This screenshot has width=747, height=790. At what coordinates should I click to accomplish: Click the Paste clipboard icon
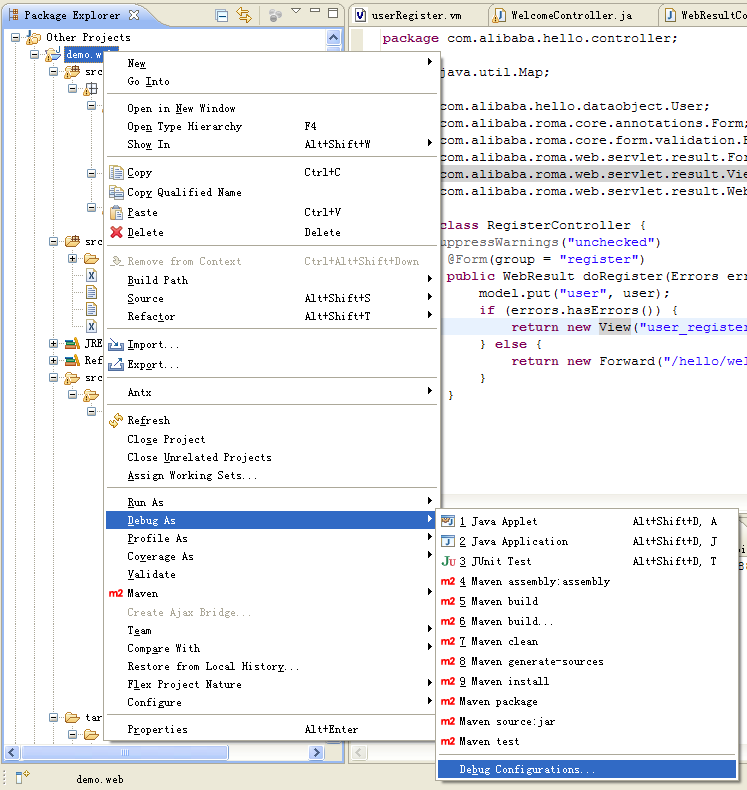(x=116, y=212)
